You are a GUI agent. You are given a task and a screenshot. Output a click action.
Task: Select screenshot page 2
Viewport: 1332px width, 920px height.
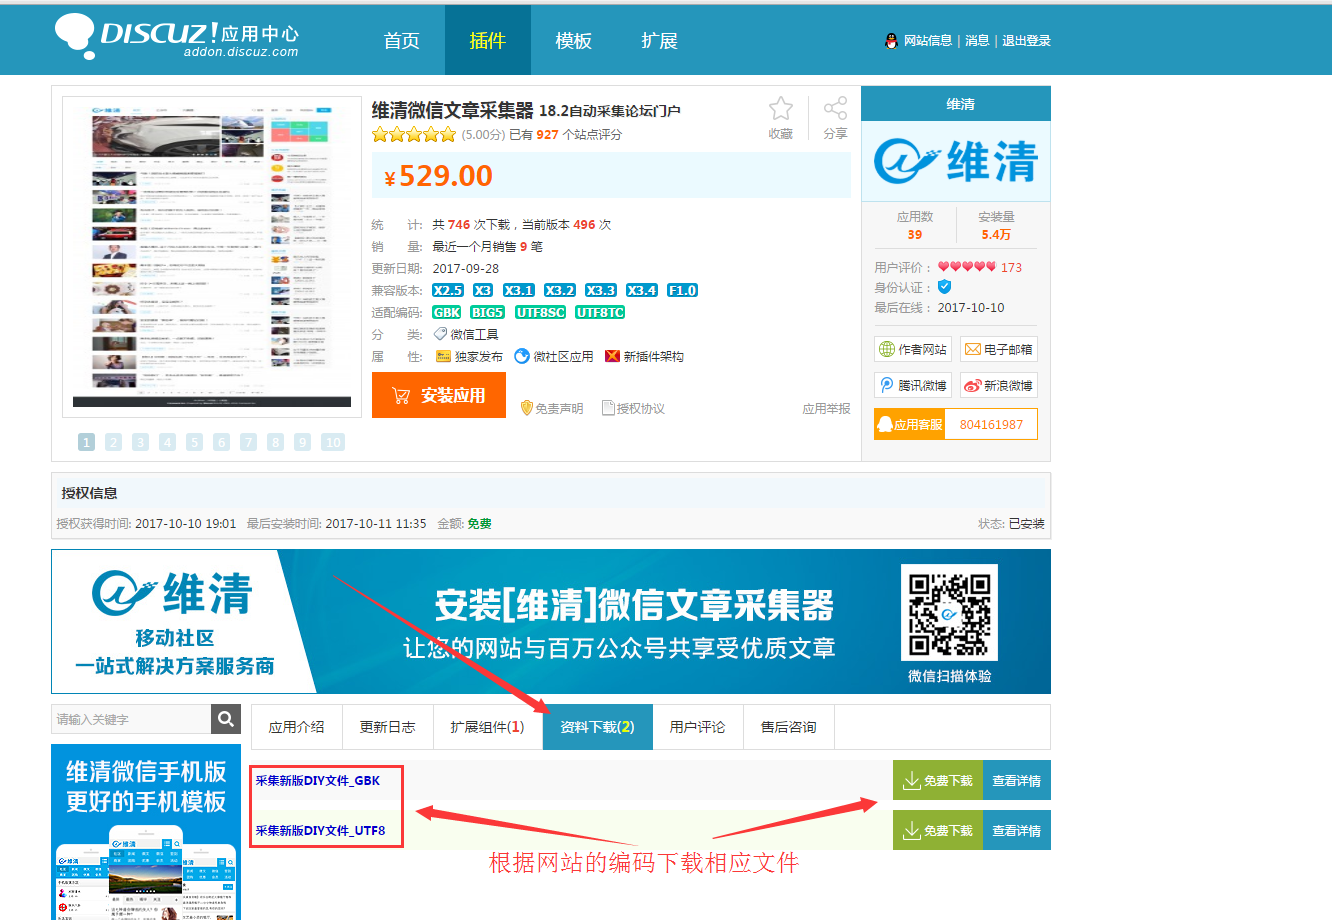coord(114,442)
